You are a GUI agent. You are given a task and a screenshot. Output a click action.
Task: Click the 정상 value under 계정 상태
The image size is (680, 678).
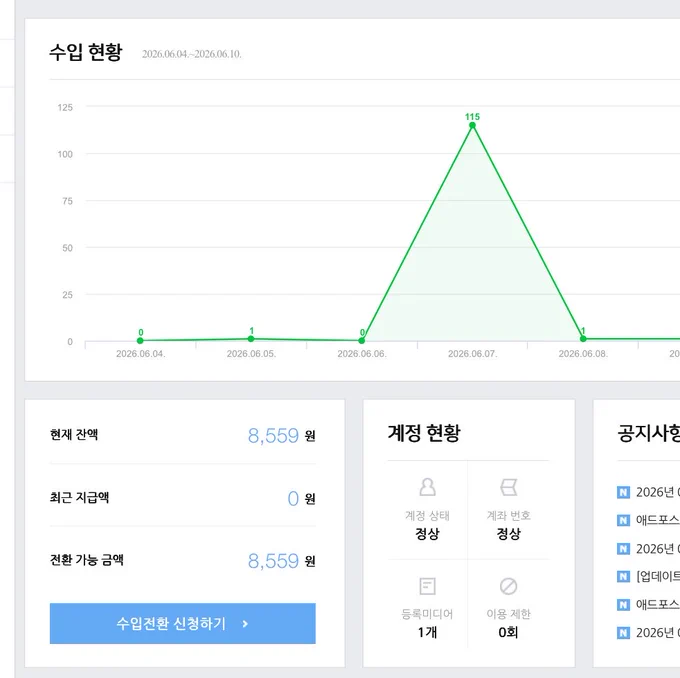(427, 534)
